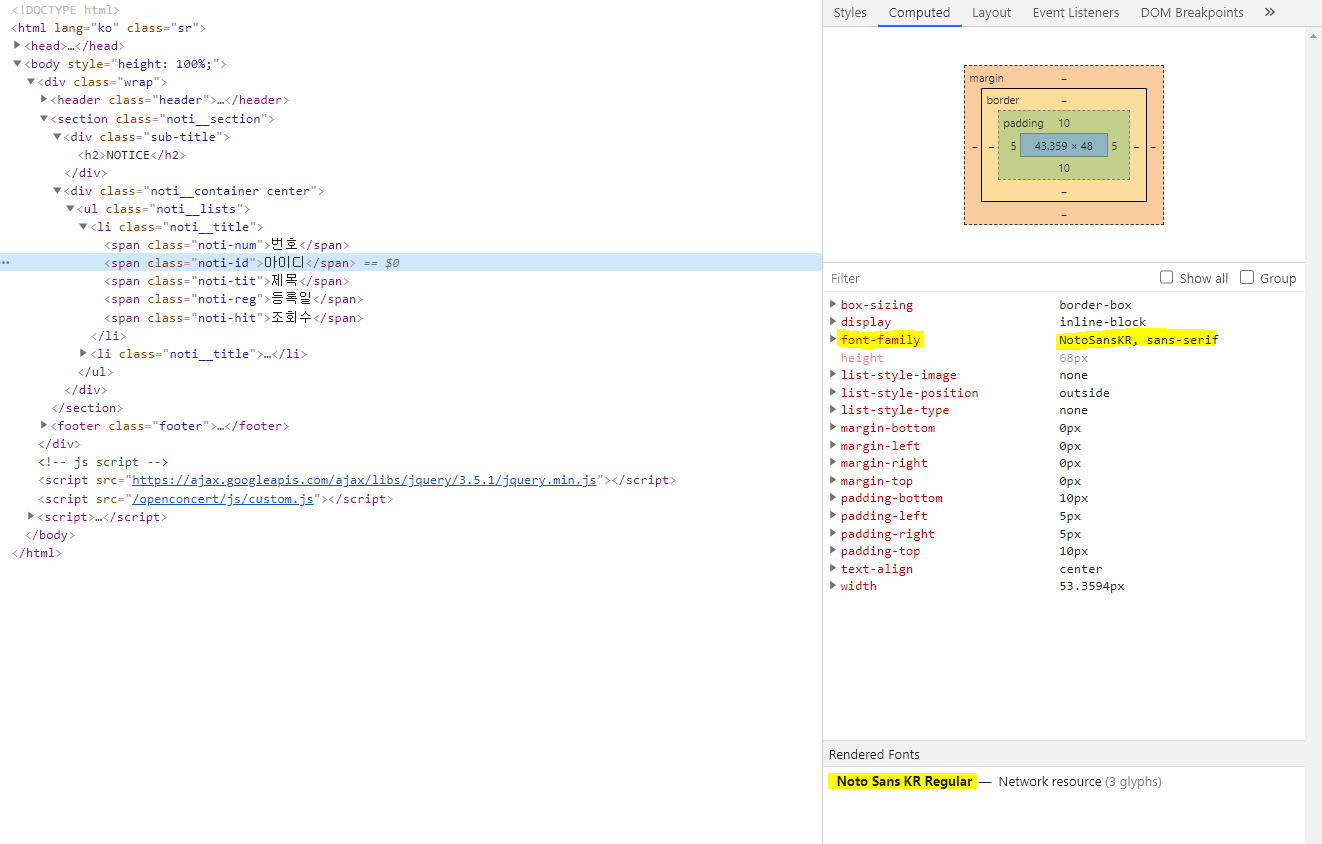Show more tabs via double-chevron icon

[1270, 13]
